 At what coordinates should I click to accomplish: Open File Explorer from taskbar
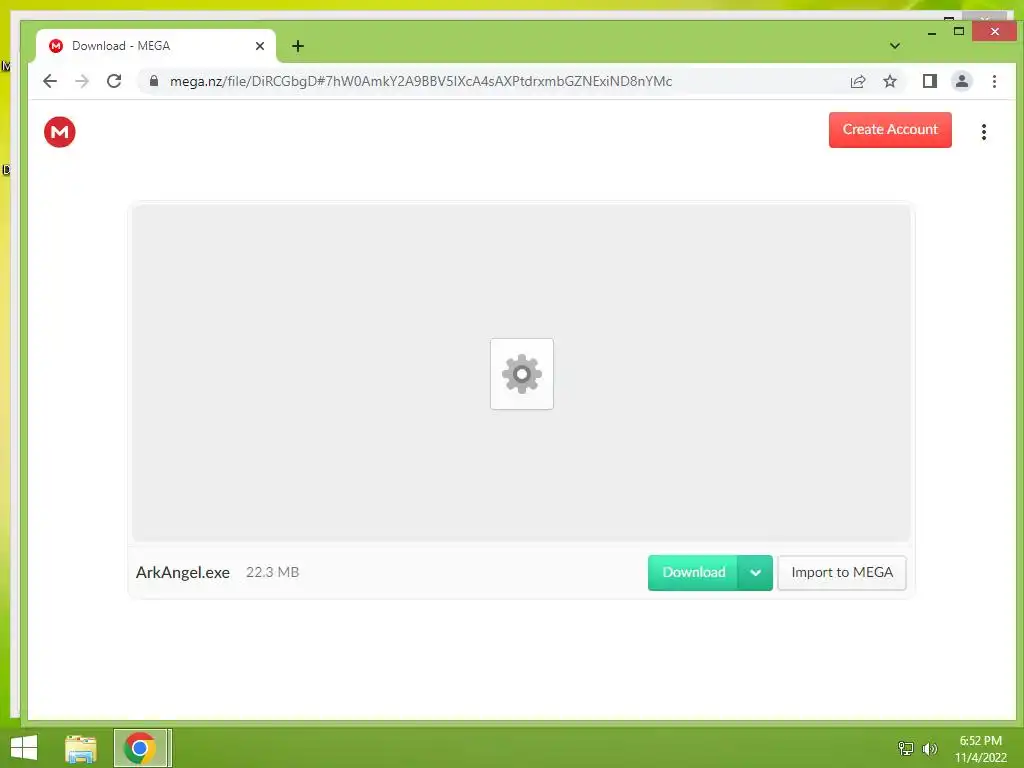click(x=81, y=748)
